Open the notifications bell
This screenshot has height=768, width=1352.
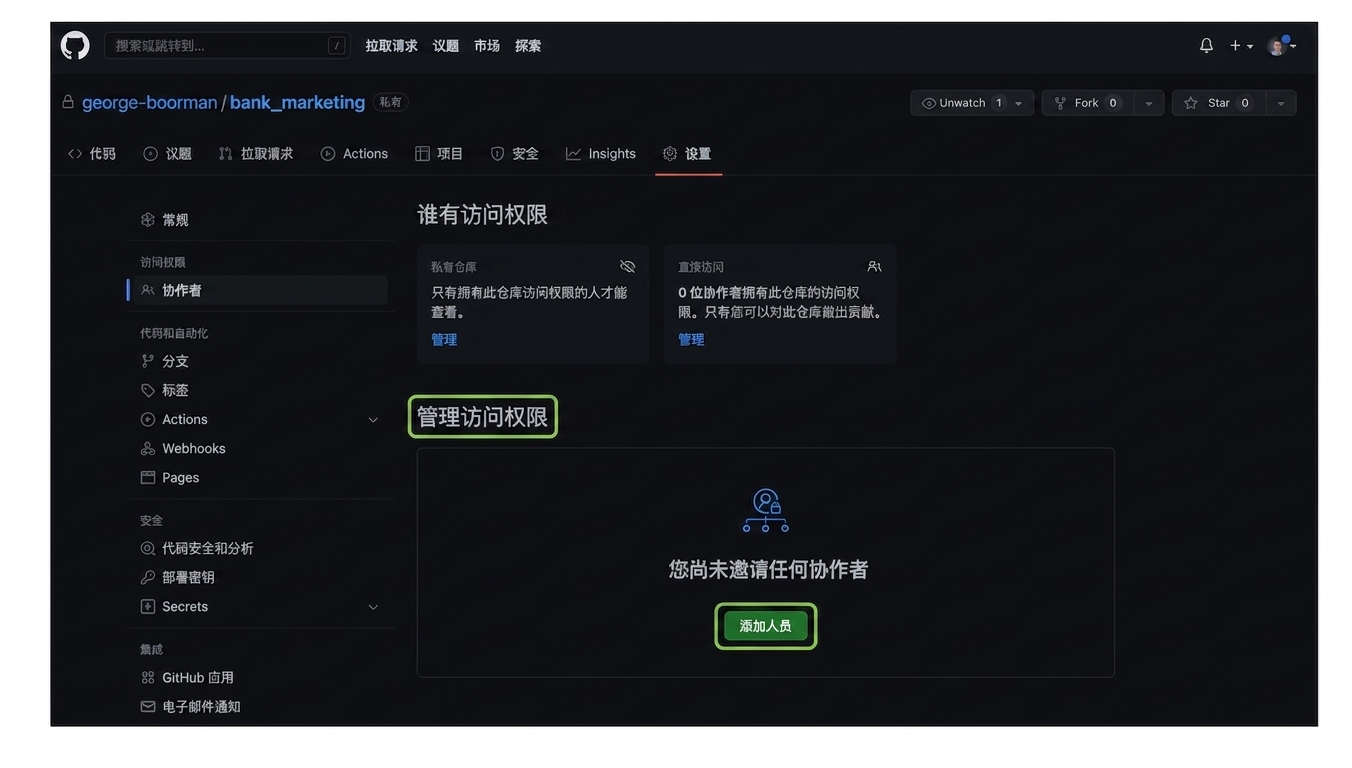click(1206, 45)
